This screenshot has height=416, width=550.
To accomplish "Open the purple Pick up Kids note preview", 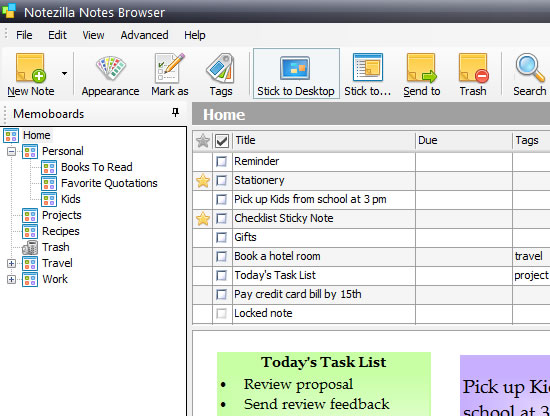I will point(505,385).
